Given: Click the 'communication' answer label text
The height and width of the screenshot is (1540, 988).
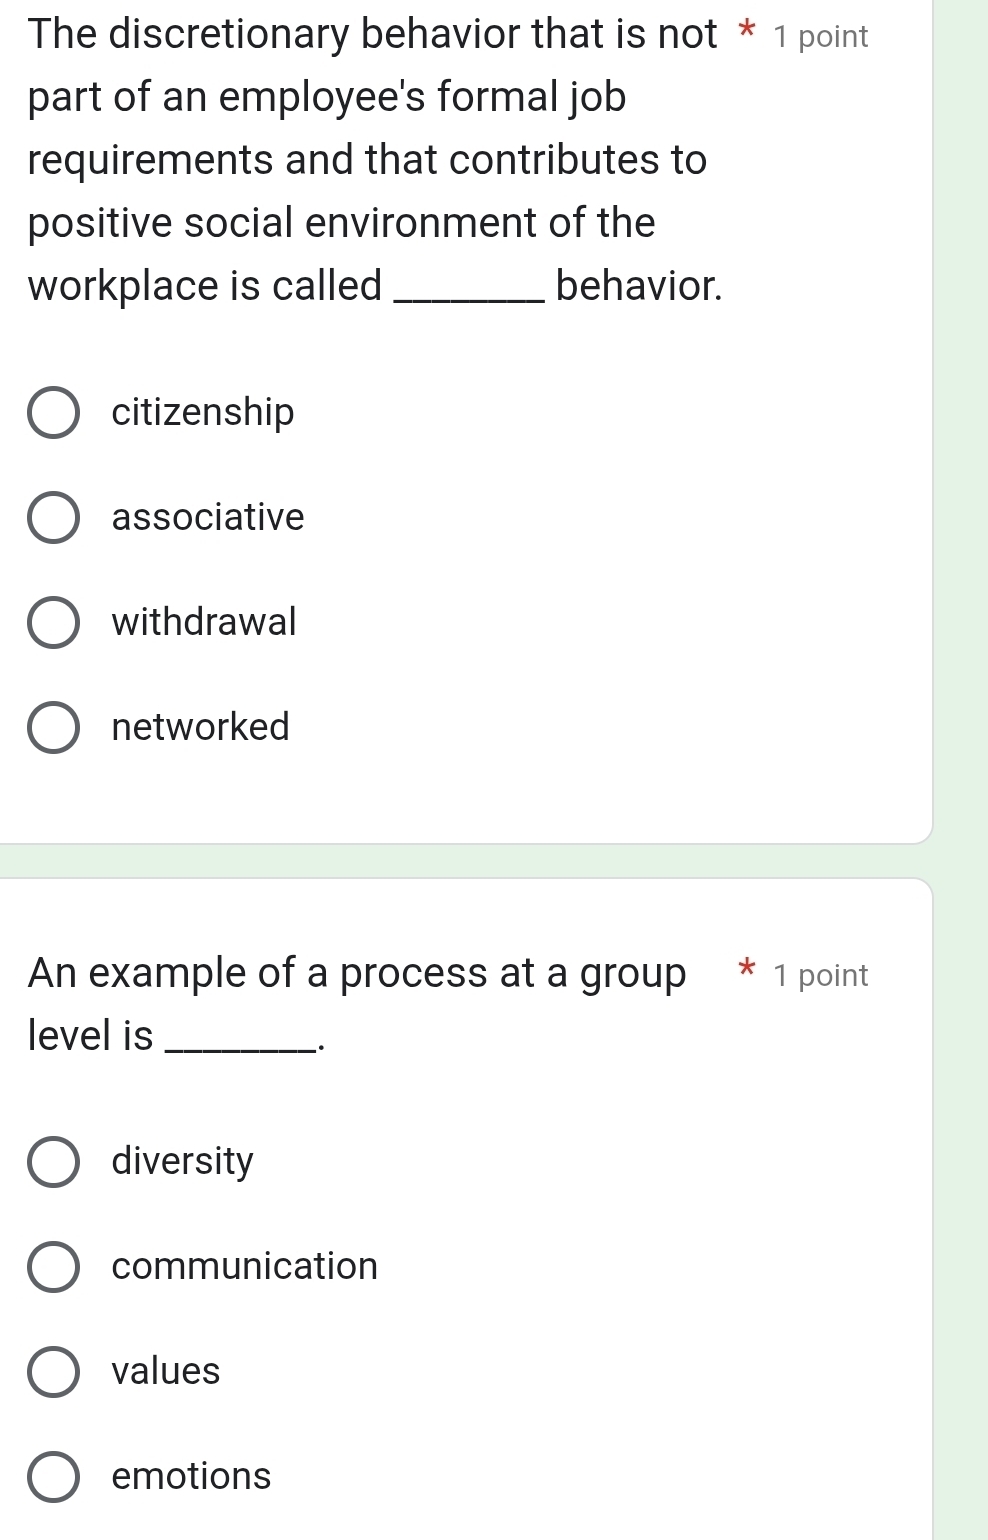Looking at the screenshot, I should coord(245,1266).
